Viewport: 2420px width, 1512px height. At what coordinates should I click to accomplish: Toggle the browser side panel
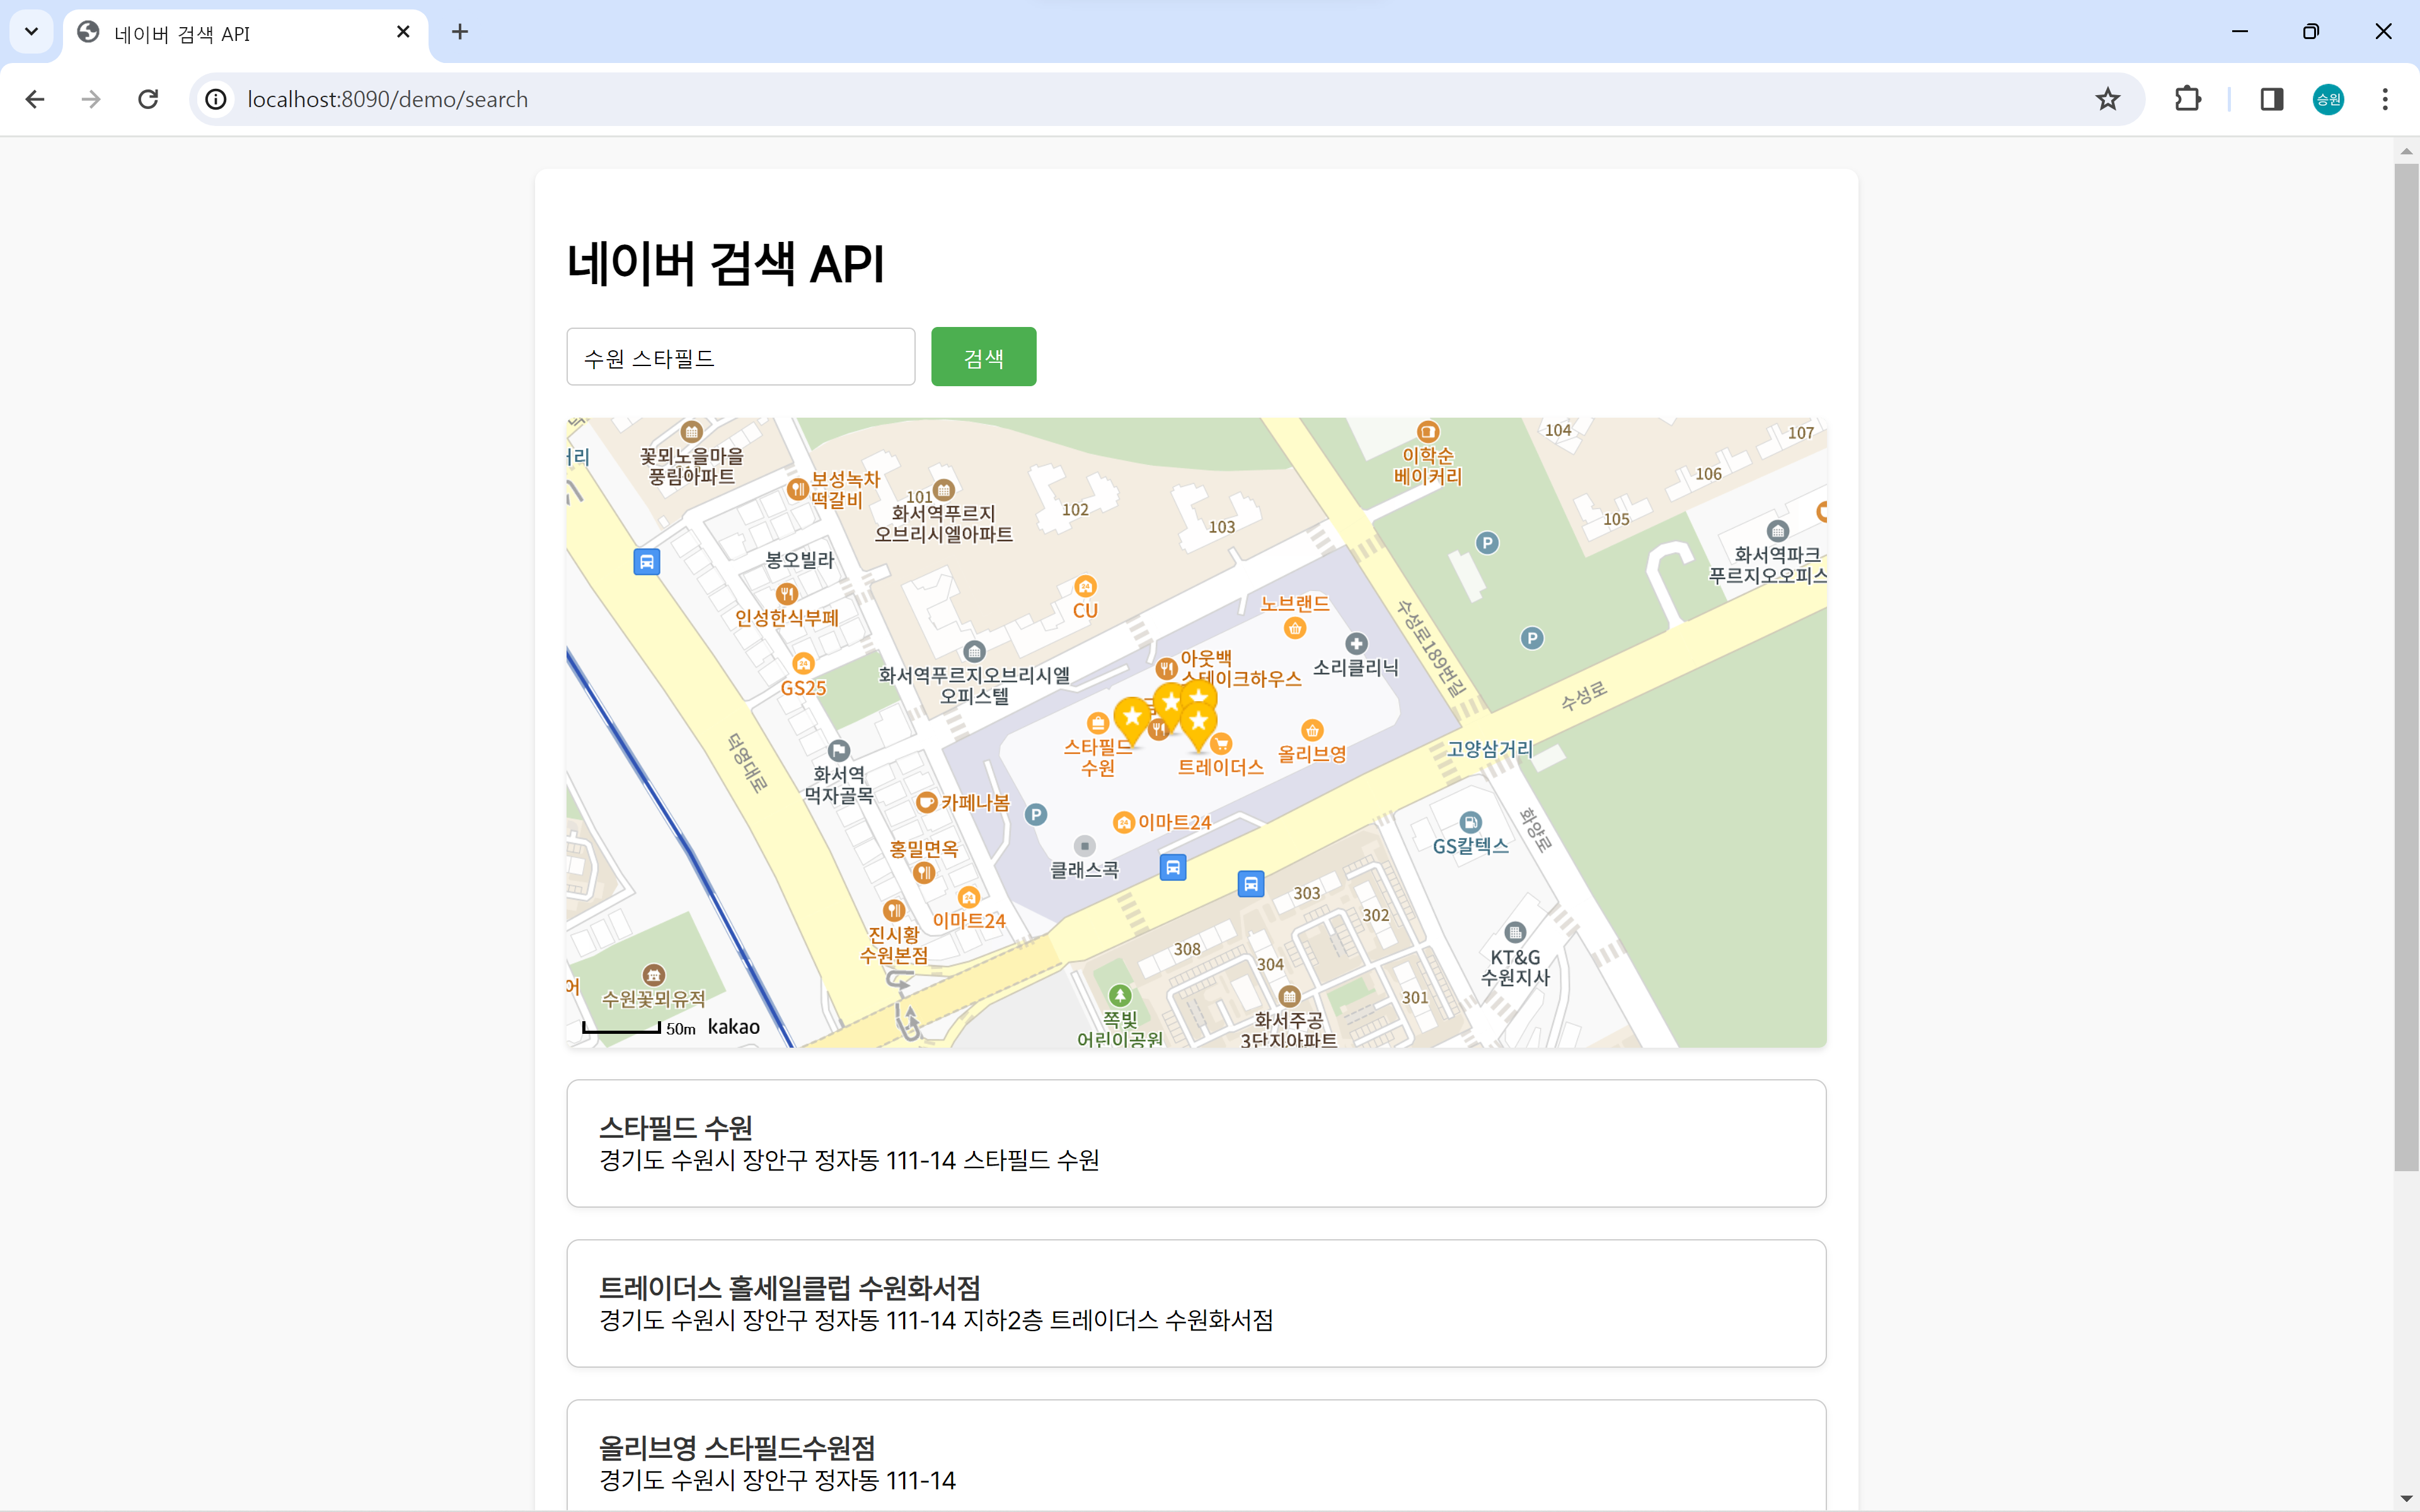click(x=2271, y=99)
